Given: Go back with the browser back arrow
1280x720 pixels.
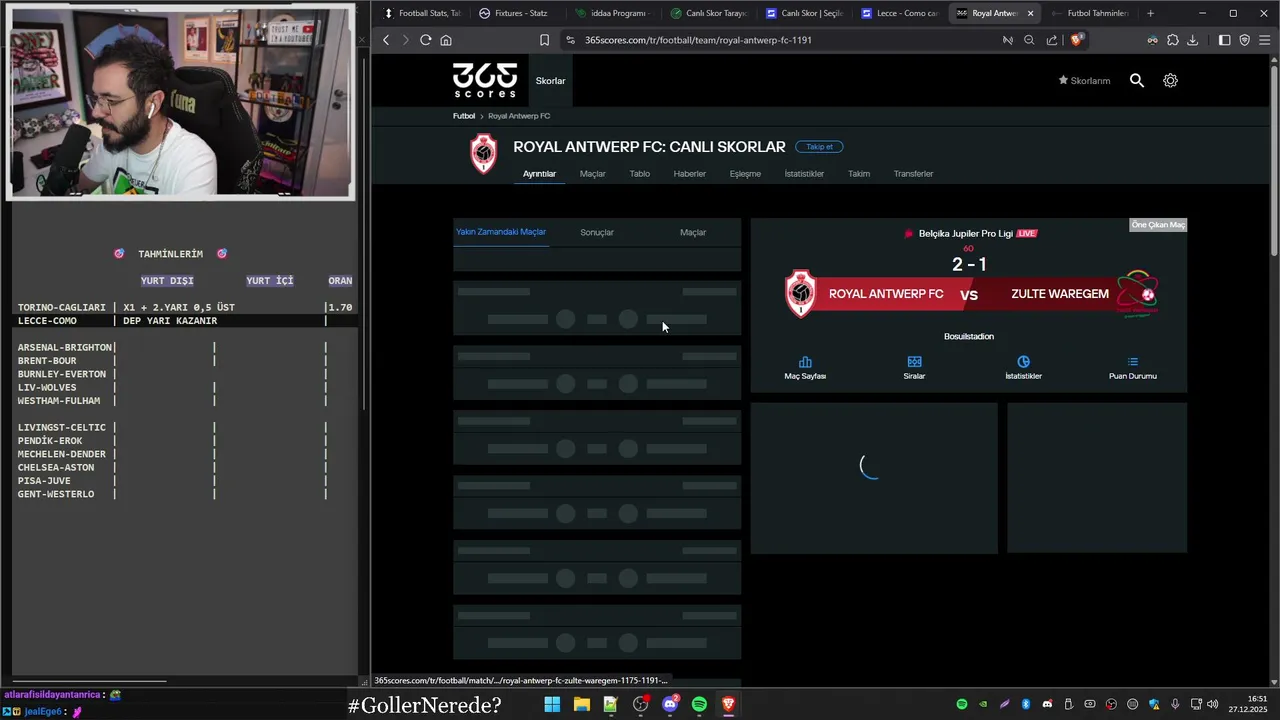Looking at the screenshot, I should pyautogui.click(x=386, y=40).
